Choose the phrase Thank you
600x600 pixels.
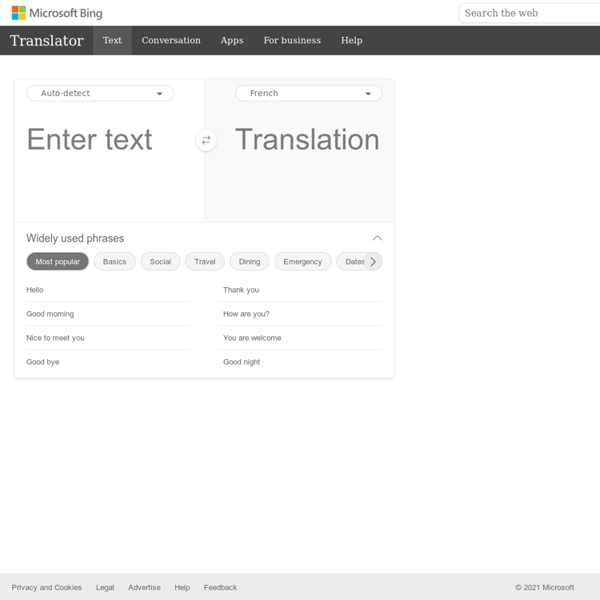[300, 290]
